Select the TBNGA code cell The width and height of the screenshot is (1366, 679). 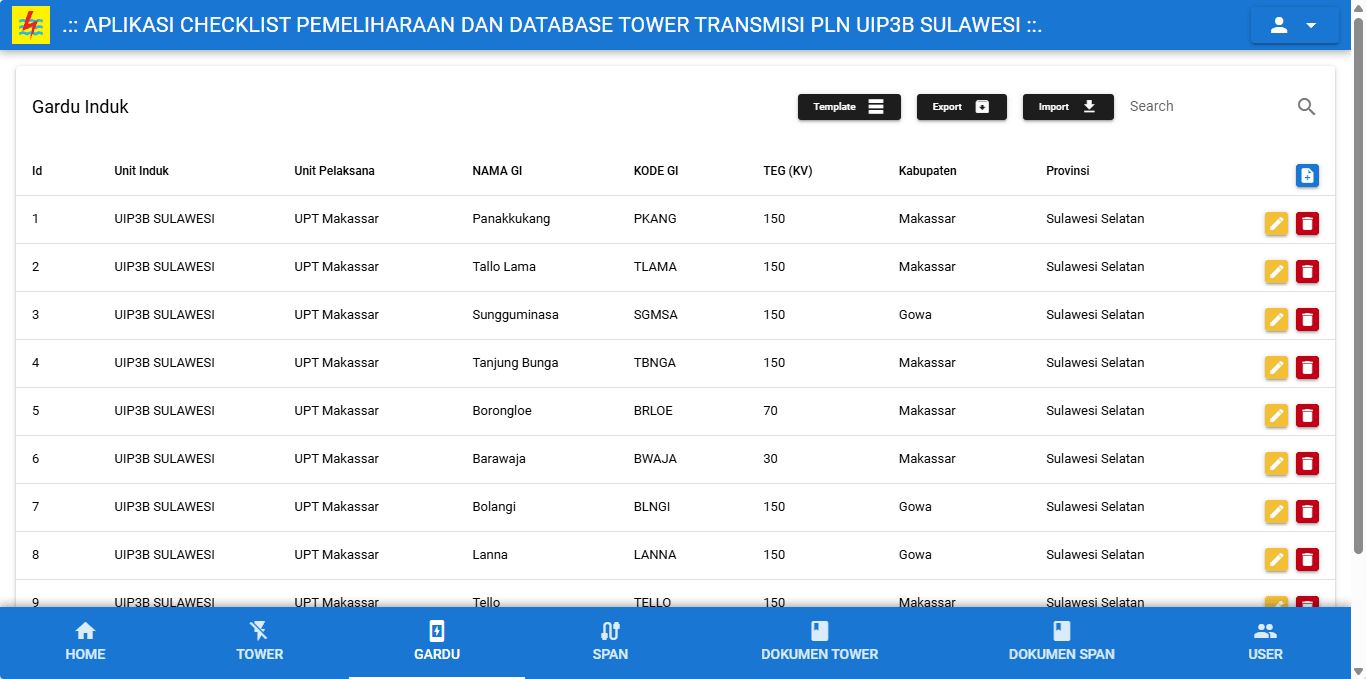(x=655, y=363)
